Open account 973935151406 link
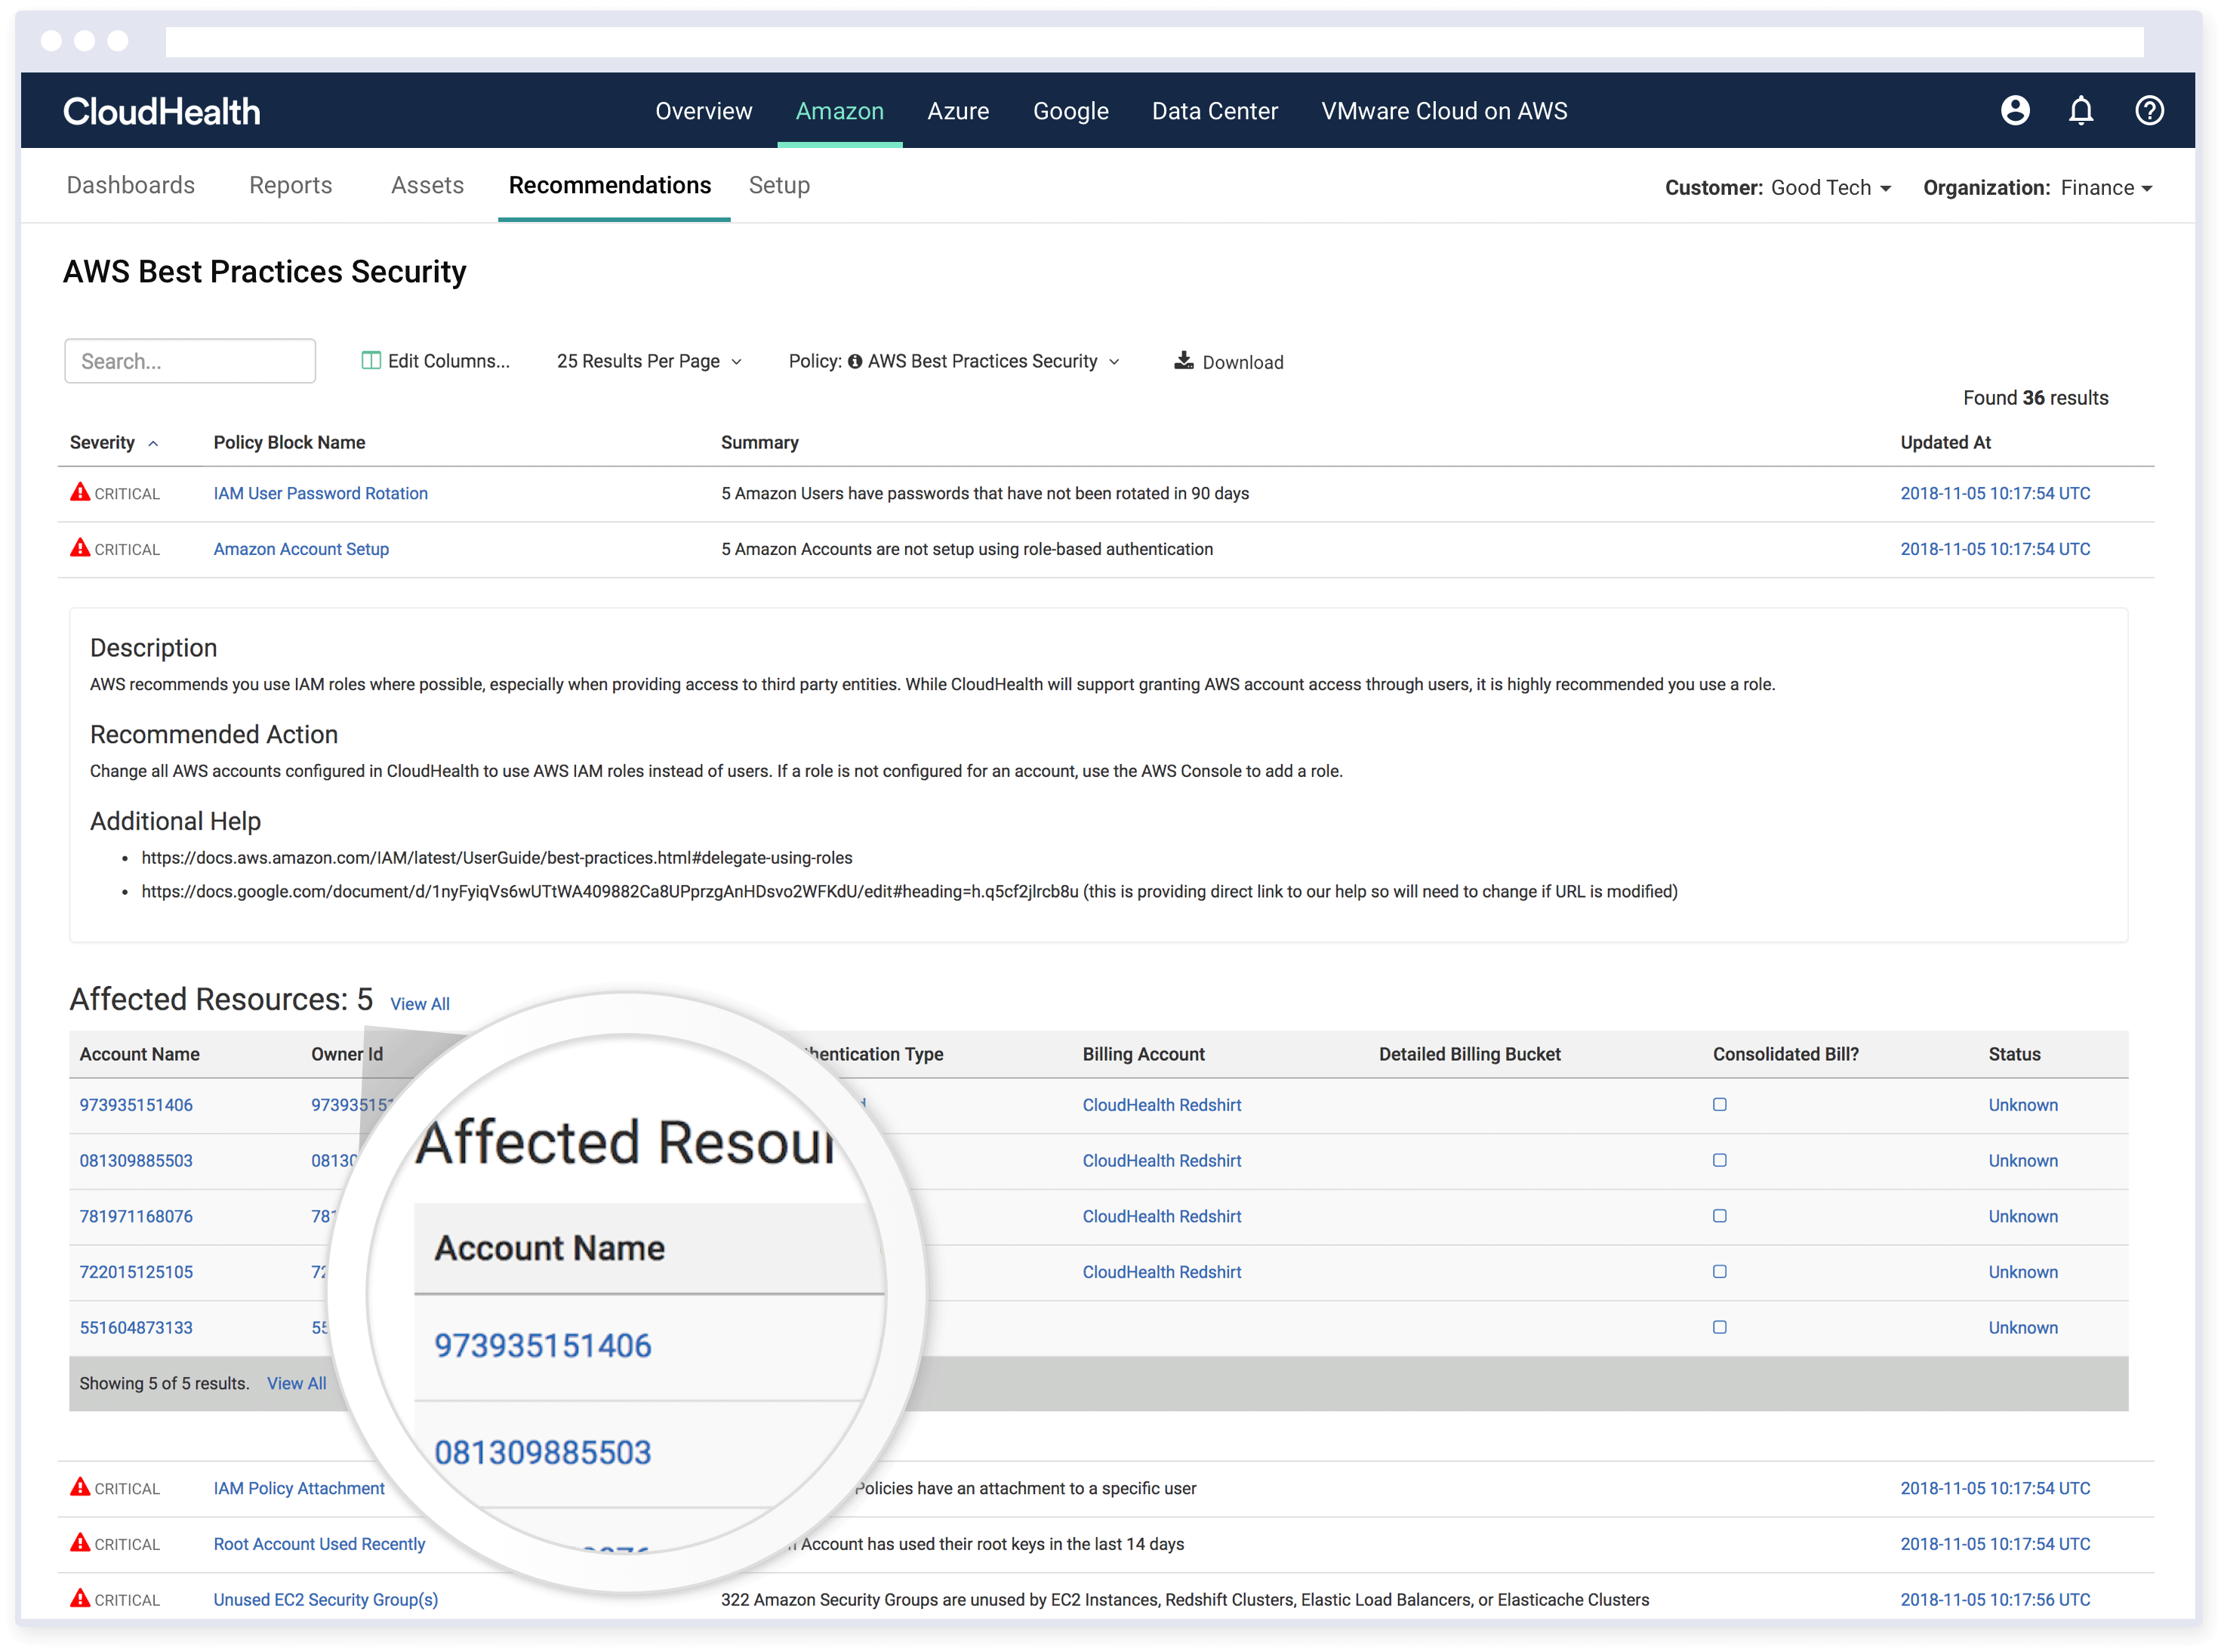Screen dimensions: 2224x1652 (136, 1105)
